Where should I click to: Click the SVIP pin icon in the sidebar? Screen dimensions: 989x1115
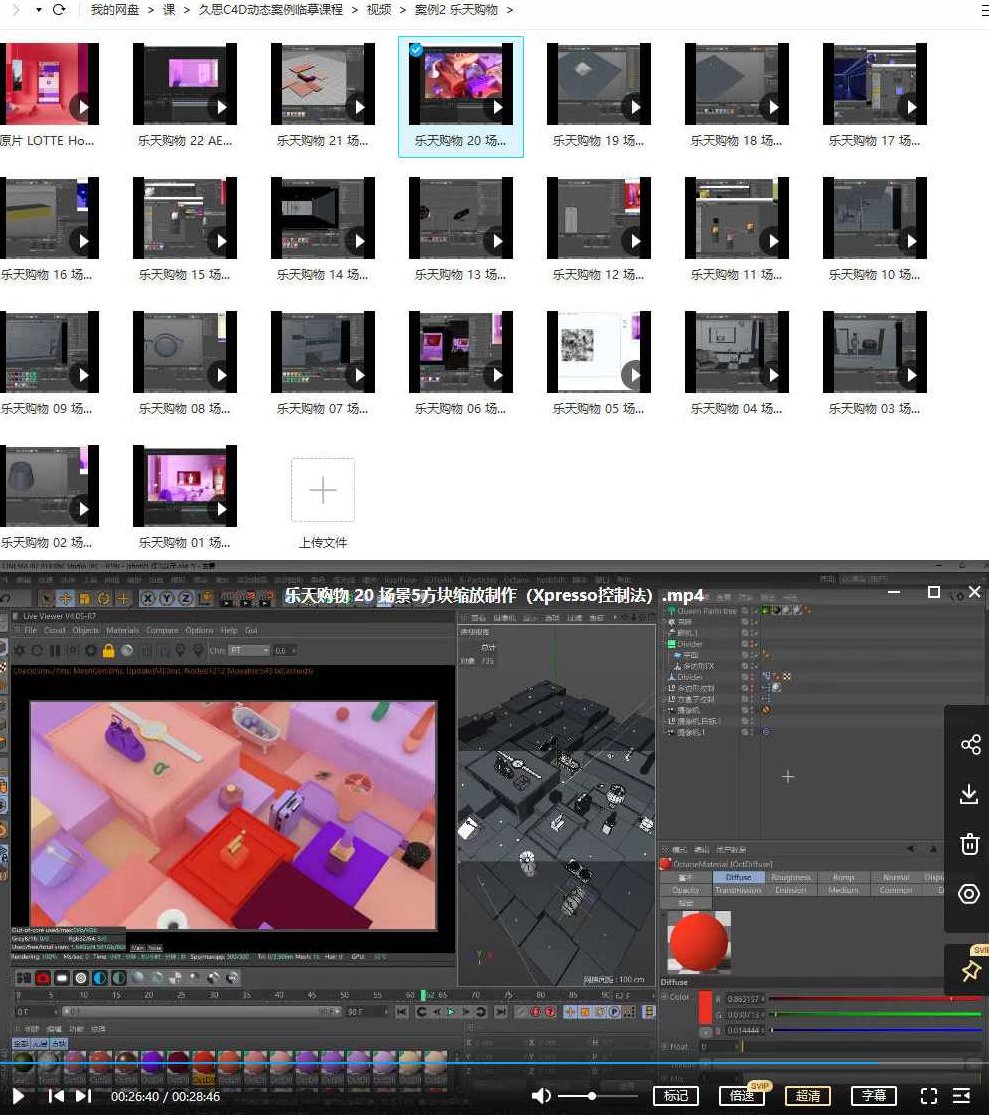click(x=969, y=968)
